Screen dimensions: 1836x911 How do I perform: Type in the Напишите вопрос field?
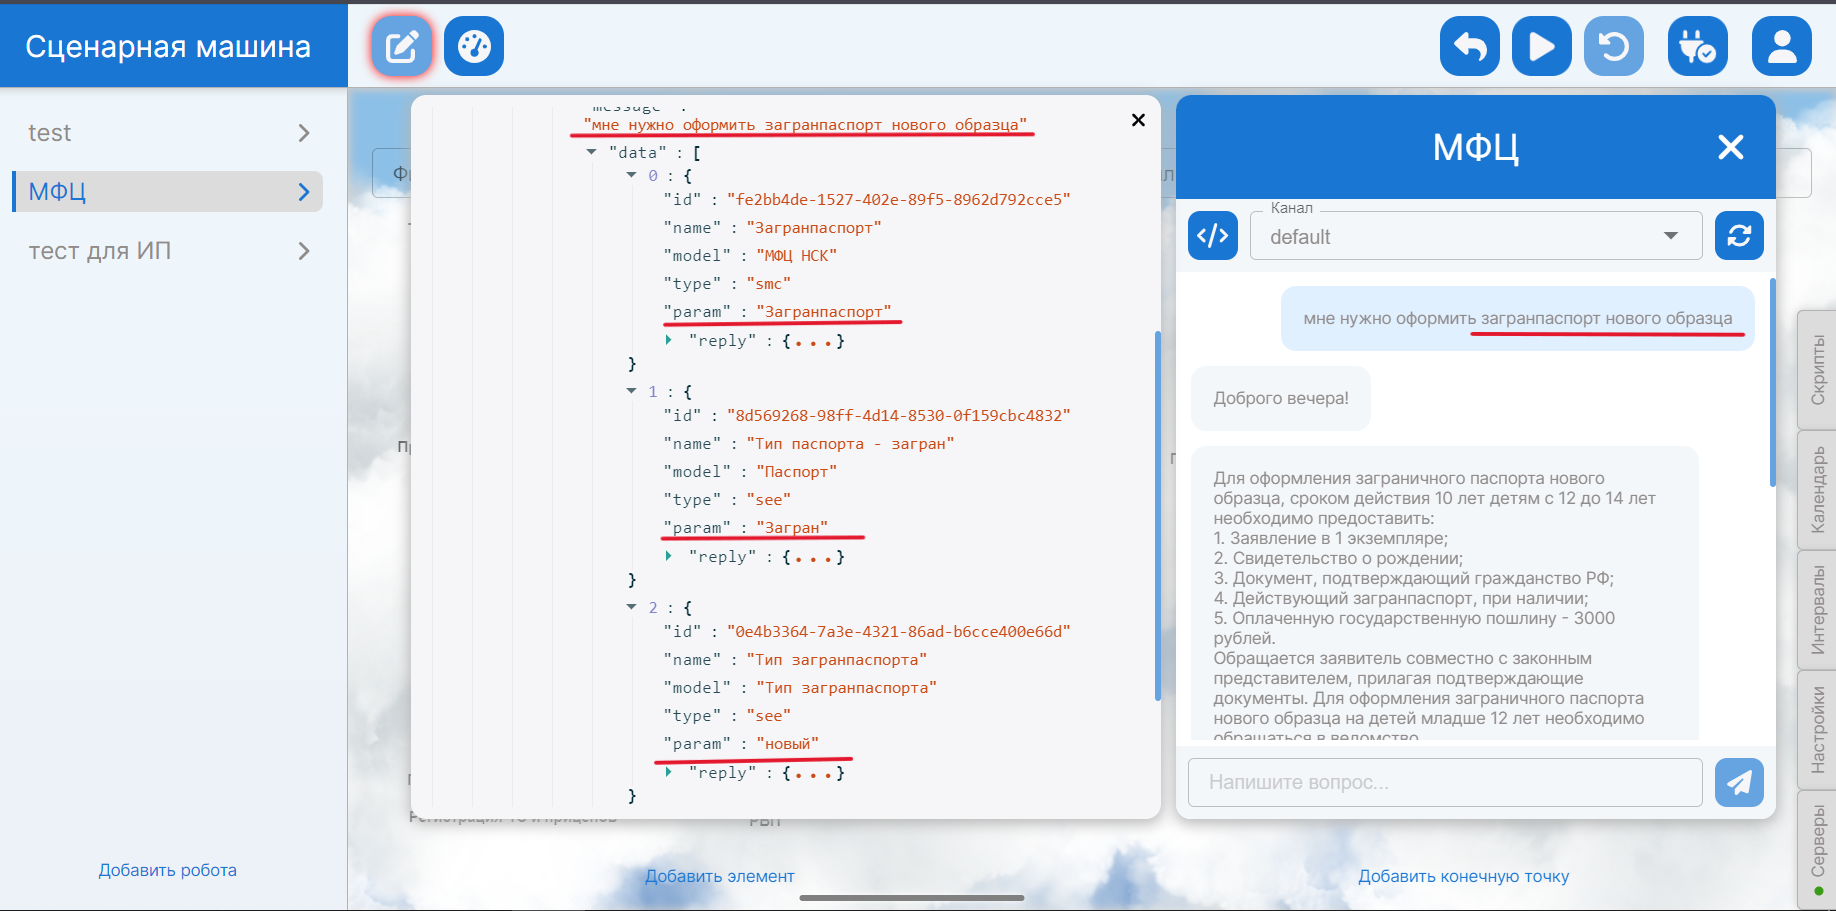click(x=1445, y=782)
